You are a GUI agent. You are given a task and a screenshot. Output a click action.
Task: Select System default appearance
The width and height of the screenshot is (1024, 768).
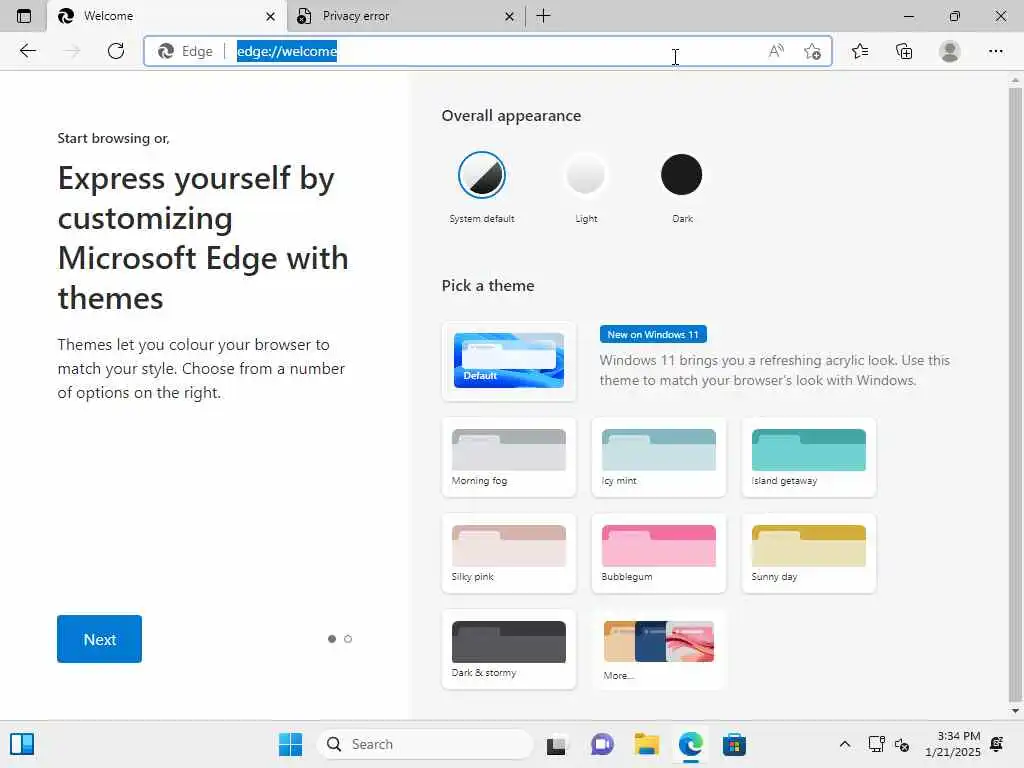[482, 175]
